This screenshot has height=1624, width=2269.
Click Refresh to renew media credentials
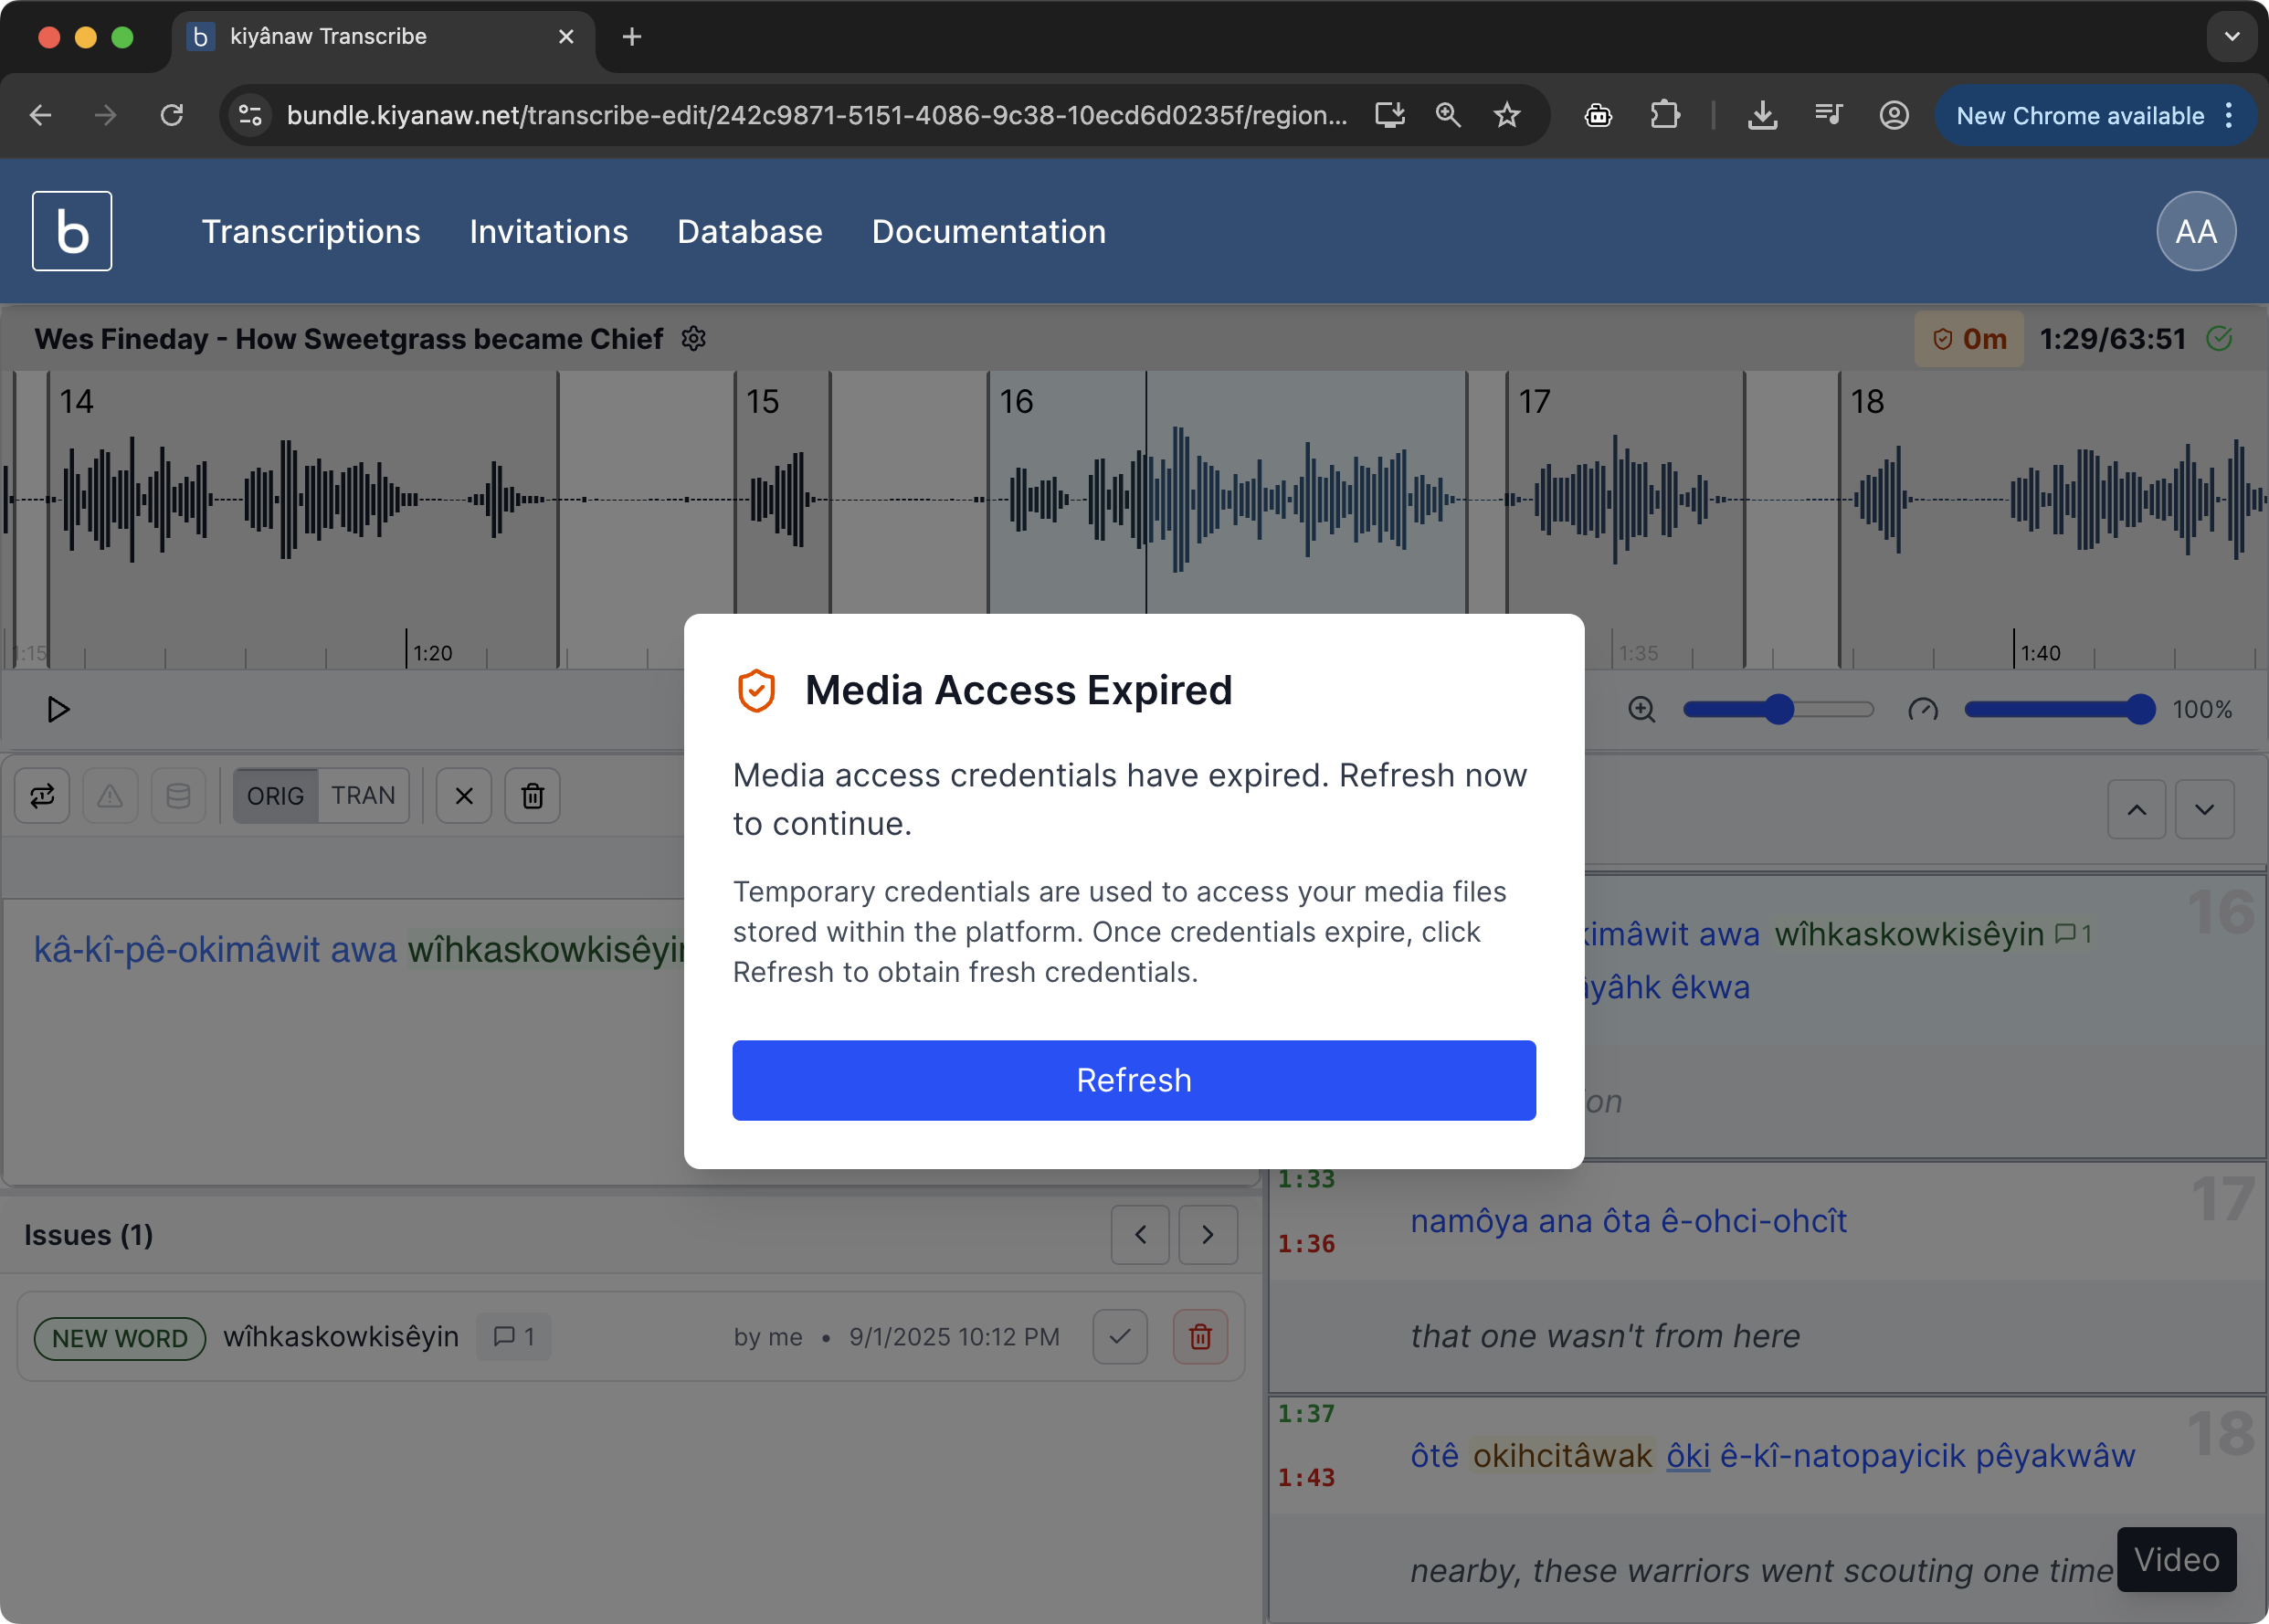1132,1080
